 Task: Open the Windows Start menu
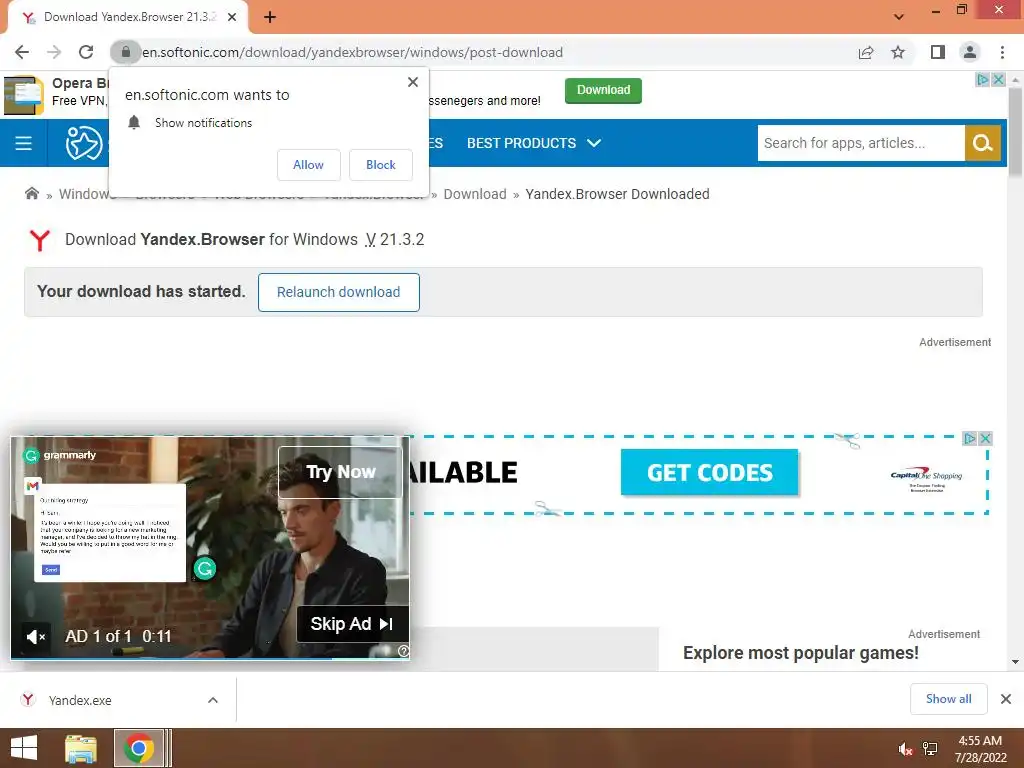[24, 748]
